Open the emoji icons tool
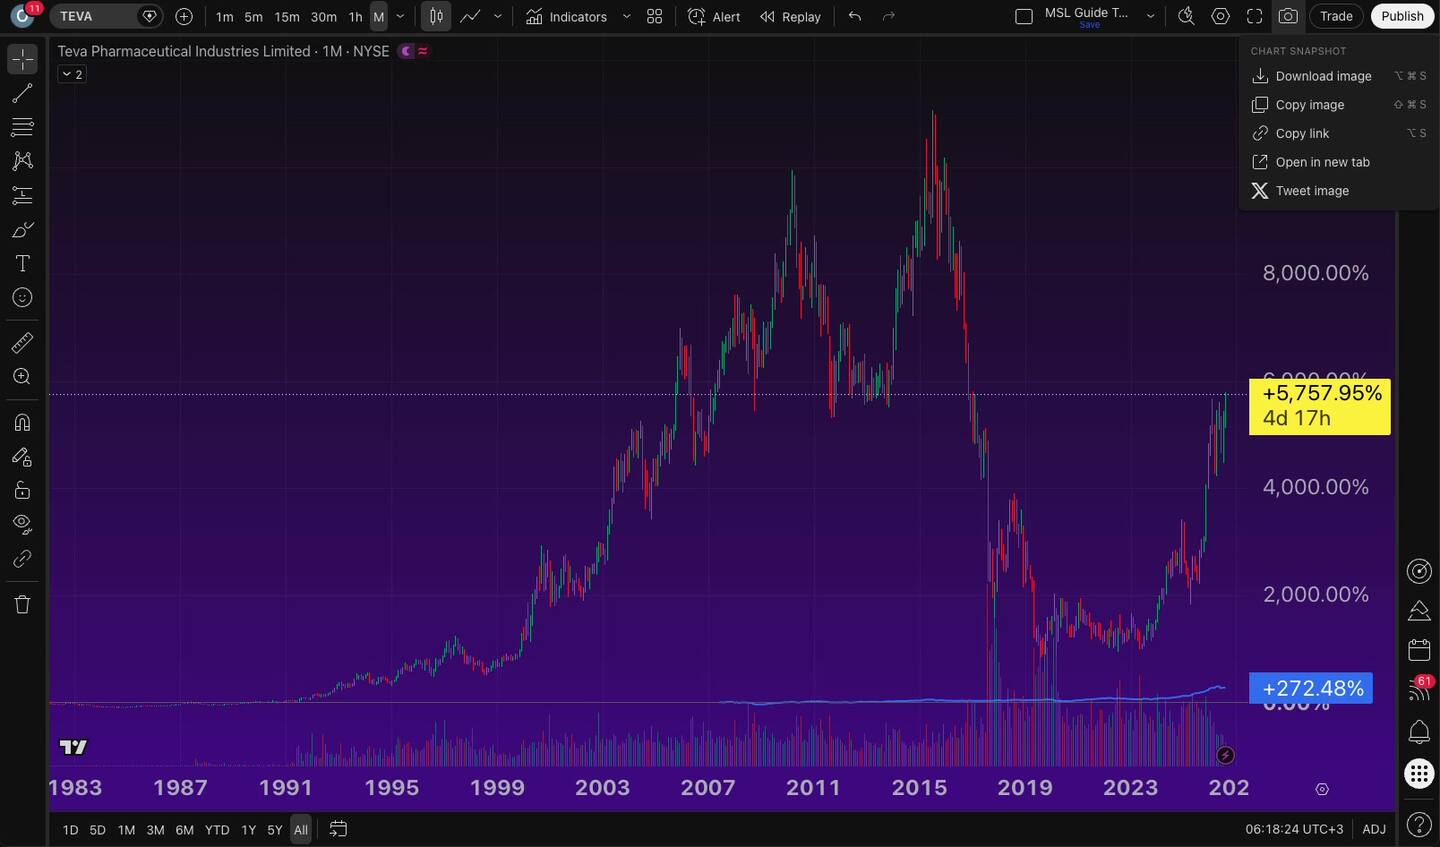Image resolution: width=1440 pixels, height=847 pixels. tap(22, 297)
